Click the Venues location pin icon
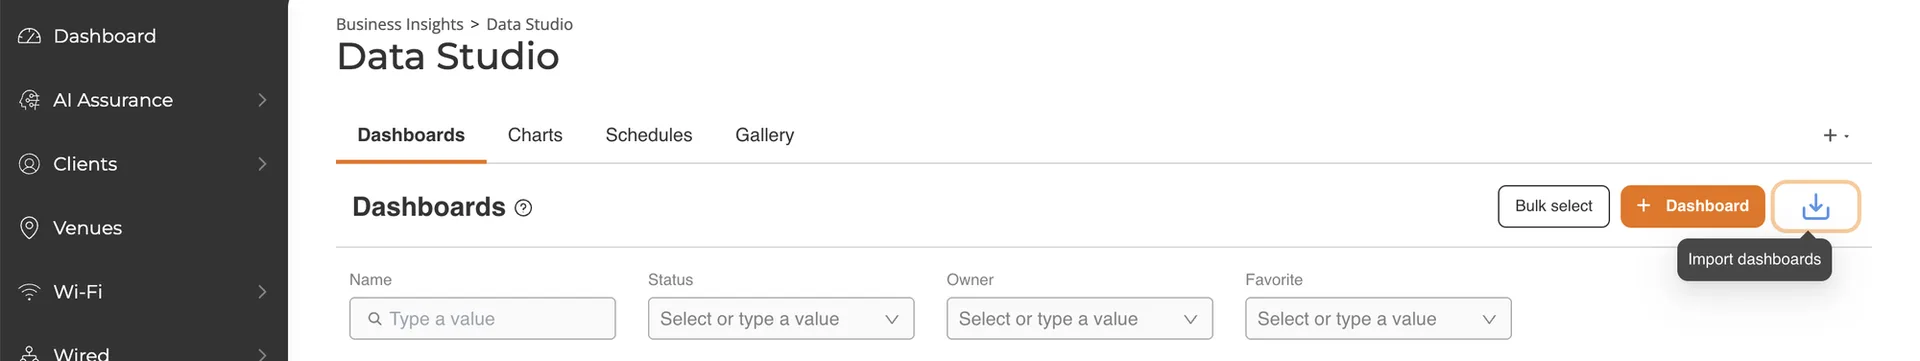Viewport: 1920px width, 361px height. (30, 228)
